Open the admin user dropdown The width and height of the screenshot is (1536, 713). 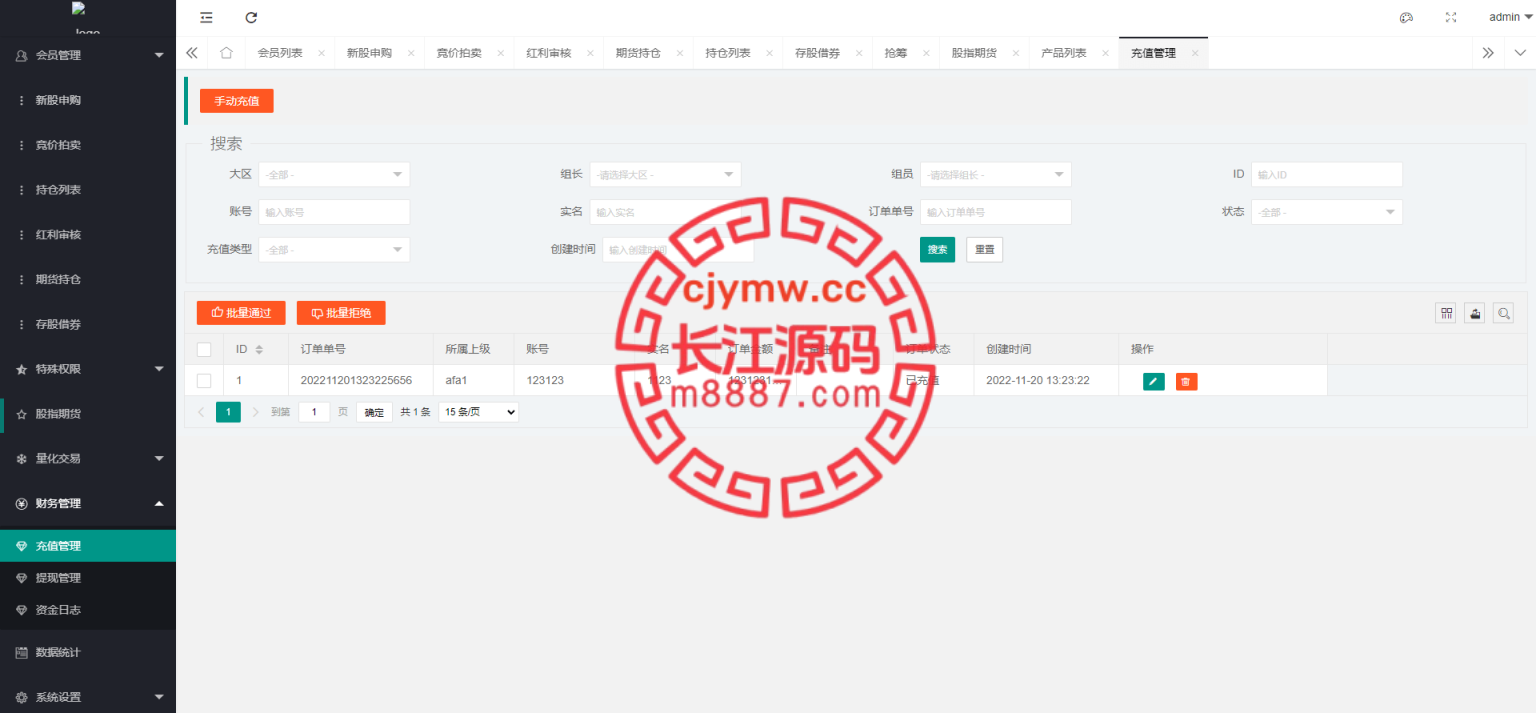click(x=1511, y=17)
